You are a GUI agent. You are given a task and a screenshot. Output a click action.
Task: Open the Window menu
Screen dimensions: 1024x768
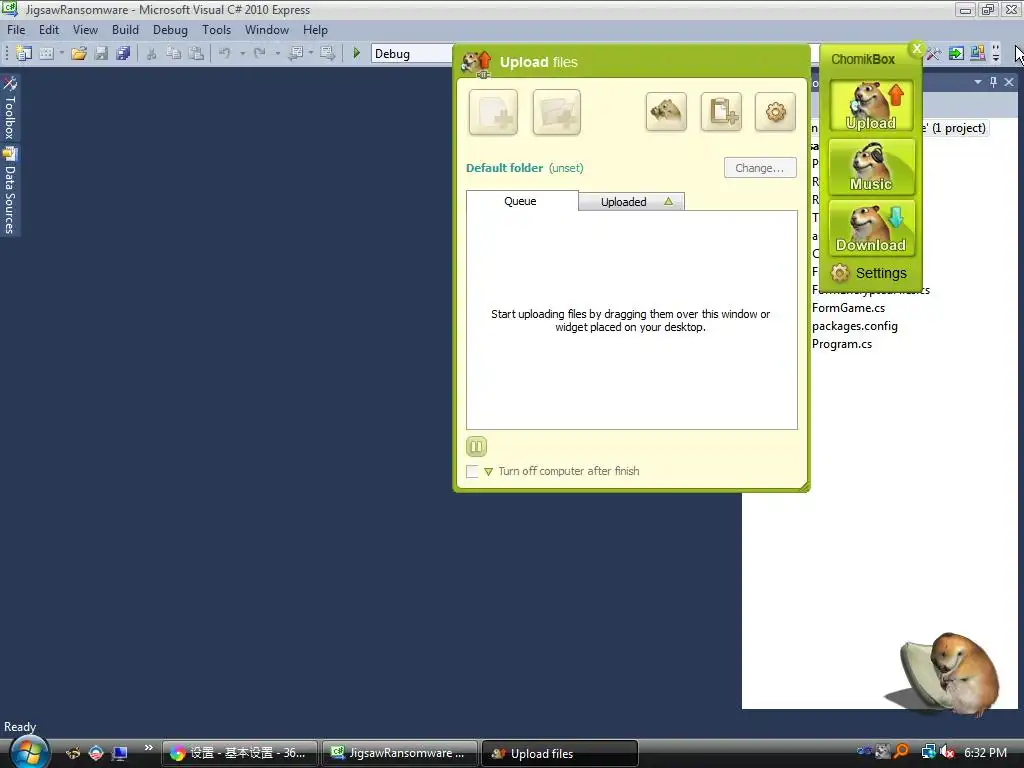(x=266, y=30)
